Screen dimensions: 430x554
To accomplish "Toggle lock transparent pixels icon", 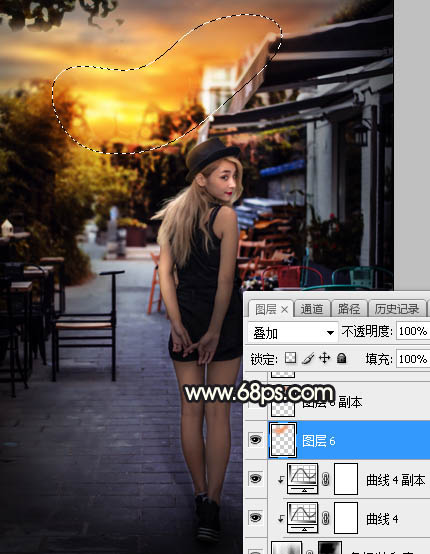I will pos(290,358).
